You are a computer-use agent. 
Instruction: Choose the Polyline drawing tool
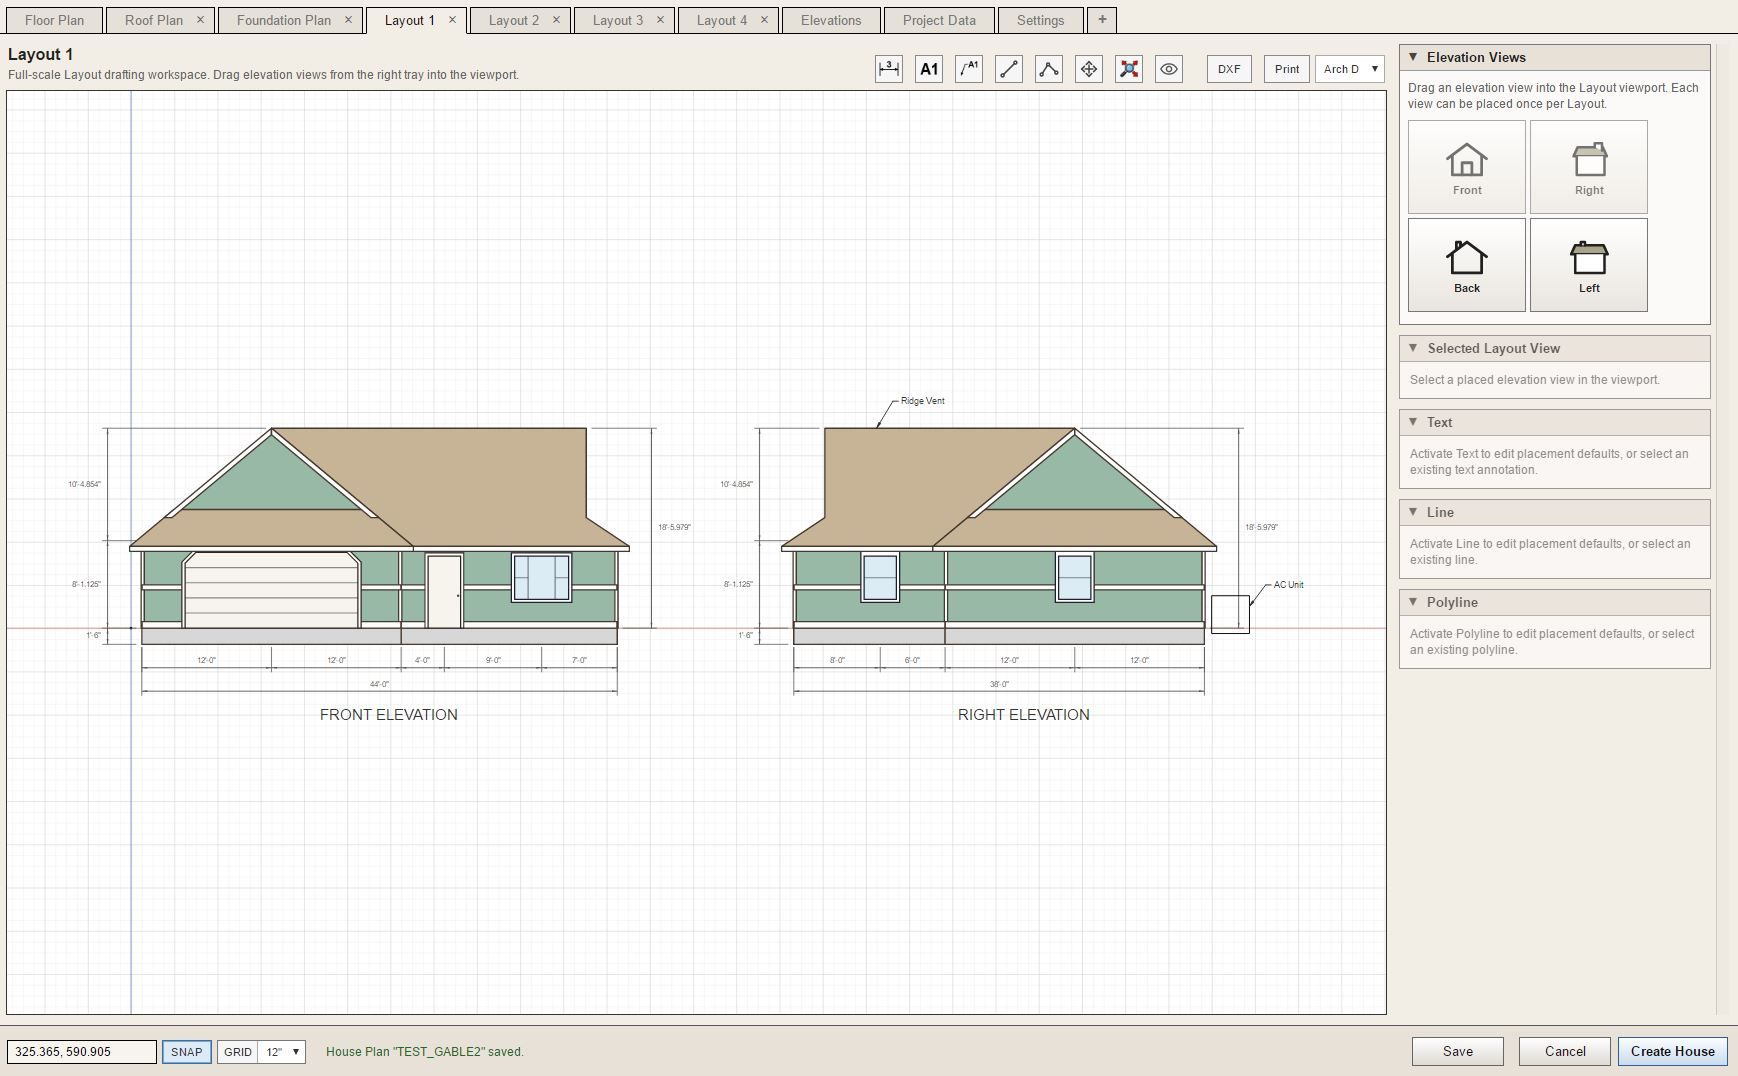pyautogui.click(x=1049, y=69)
